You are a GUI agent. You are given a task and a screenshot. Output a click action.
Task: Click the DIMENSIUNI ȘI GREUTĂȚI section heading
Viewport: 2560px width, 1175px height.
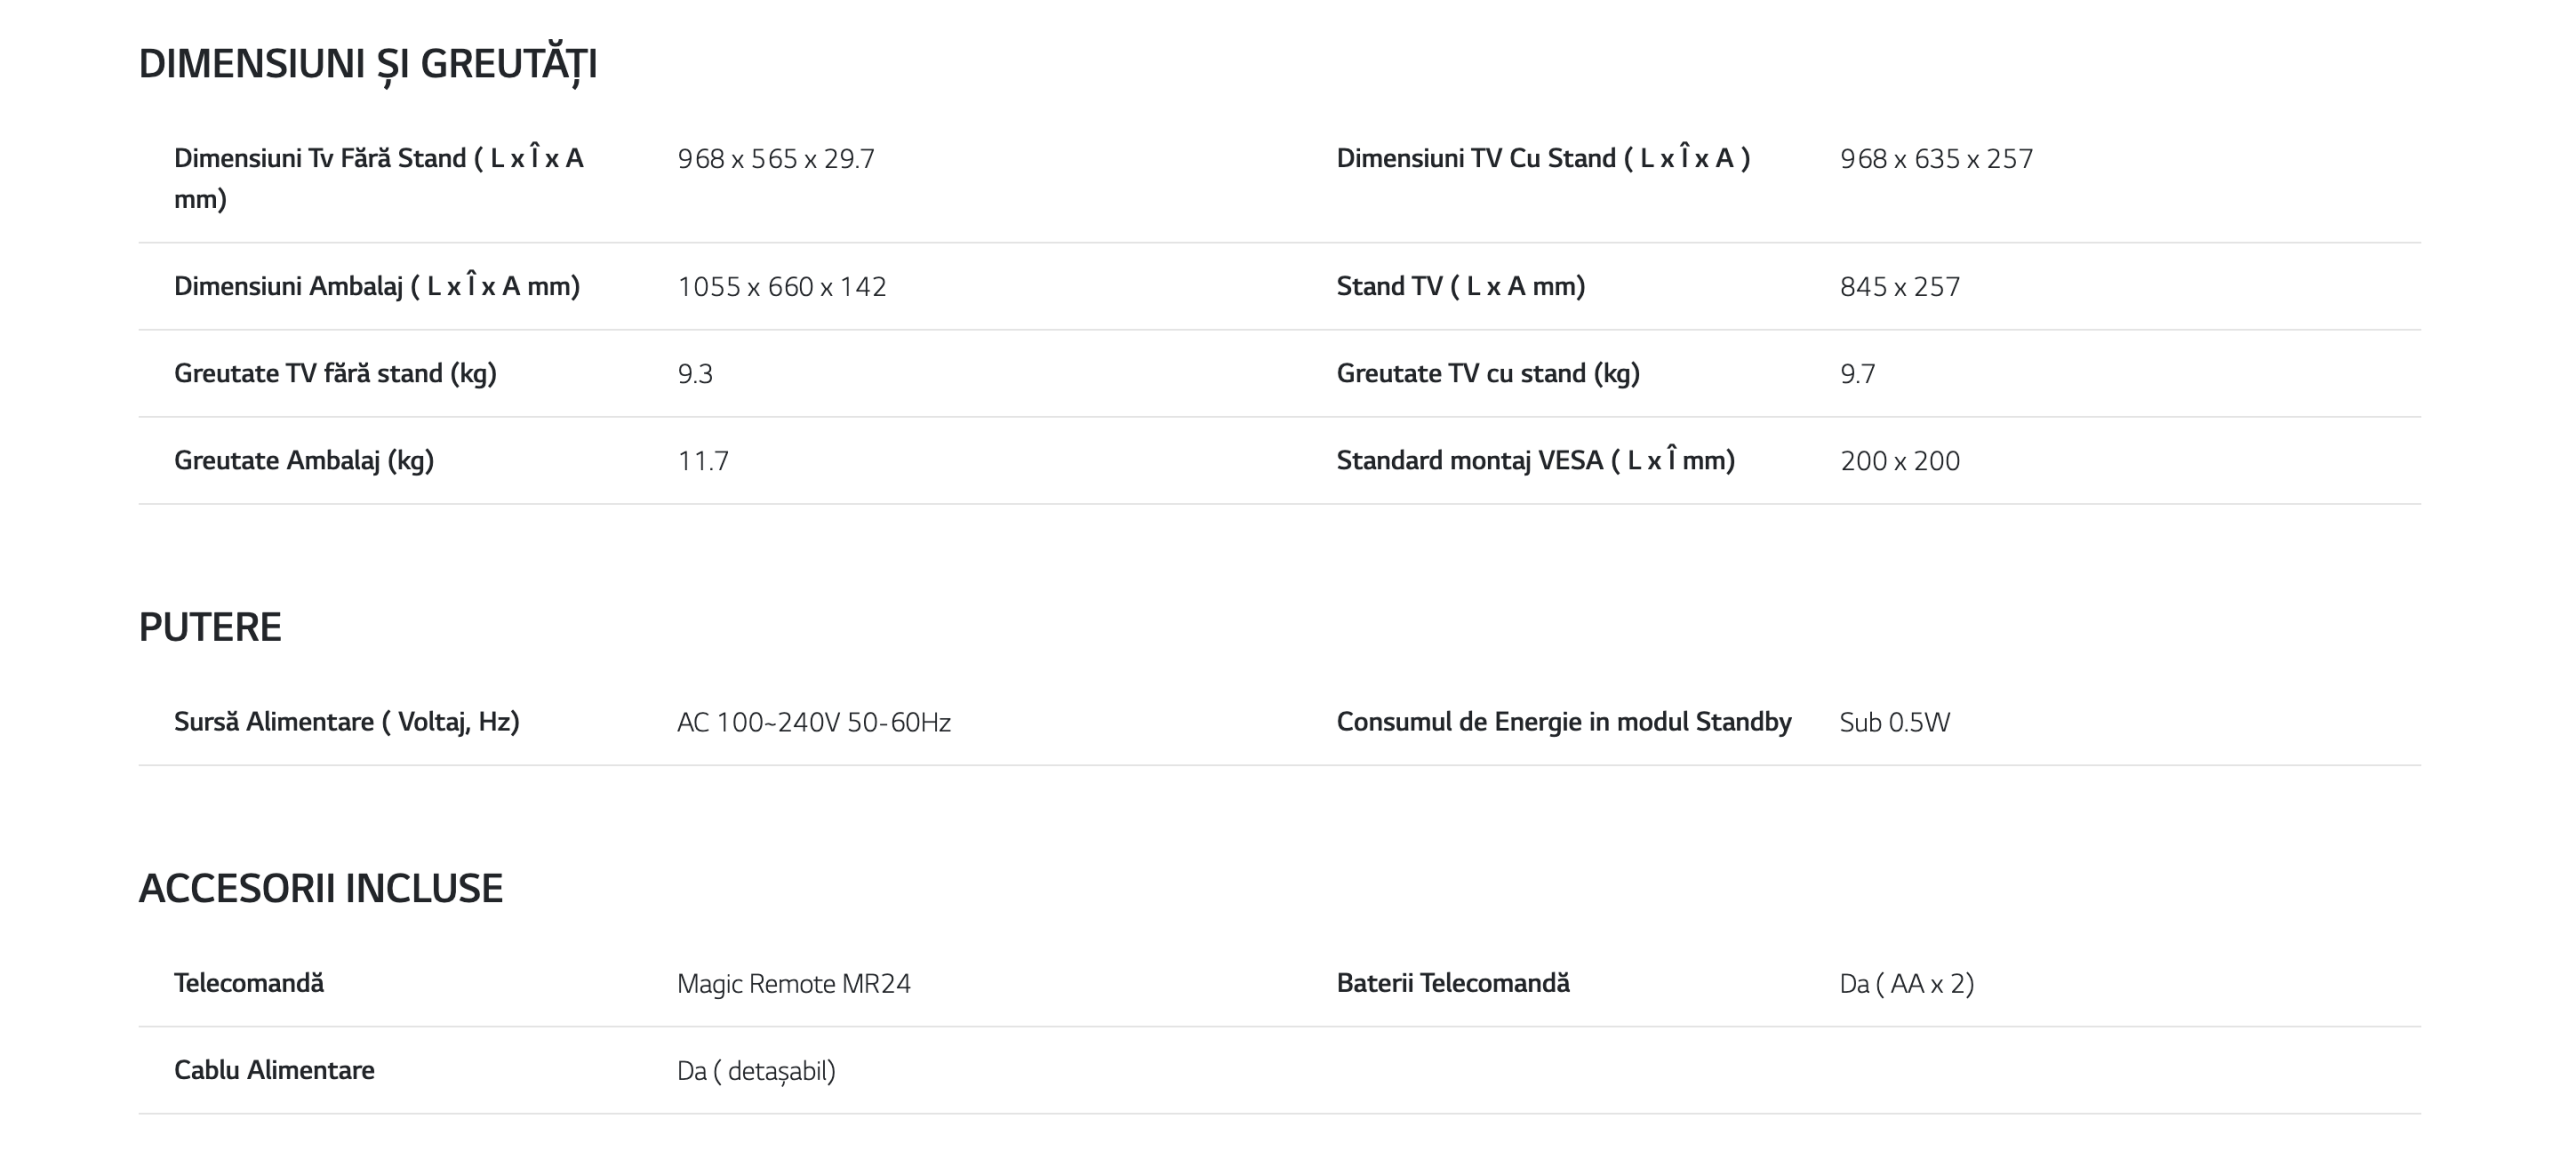click(368, 65)
